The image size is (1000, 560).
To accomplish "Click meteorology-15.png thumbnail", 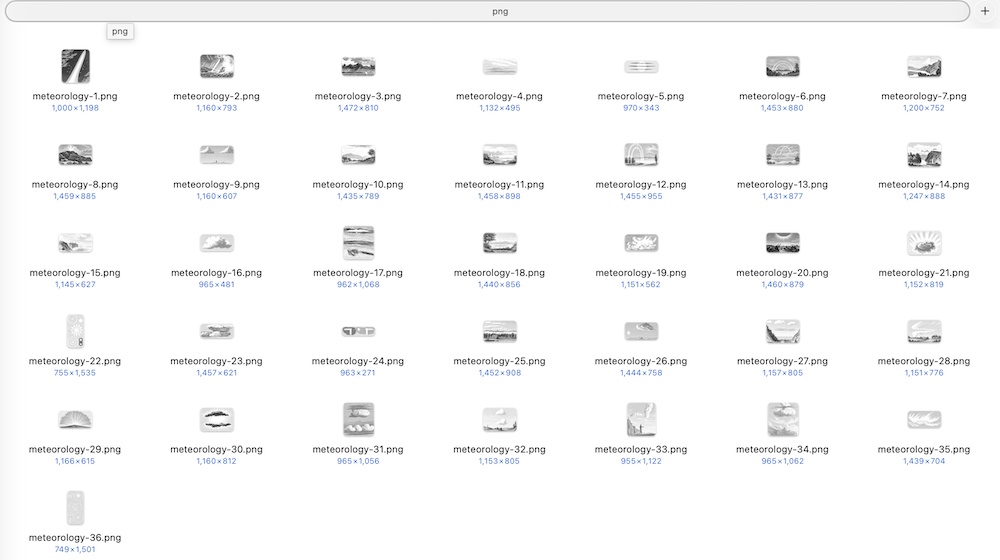I will [75, 243].
